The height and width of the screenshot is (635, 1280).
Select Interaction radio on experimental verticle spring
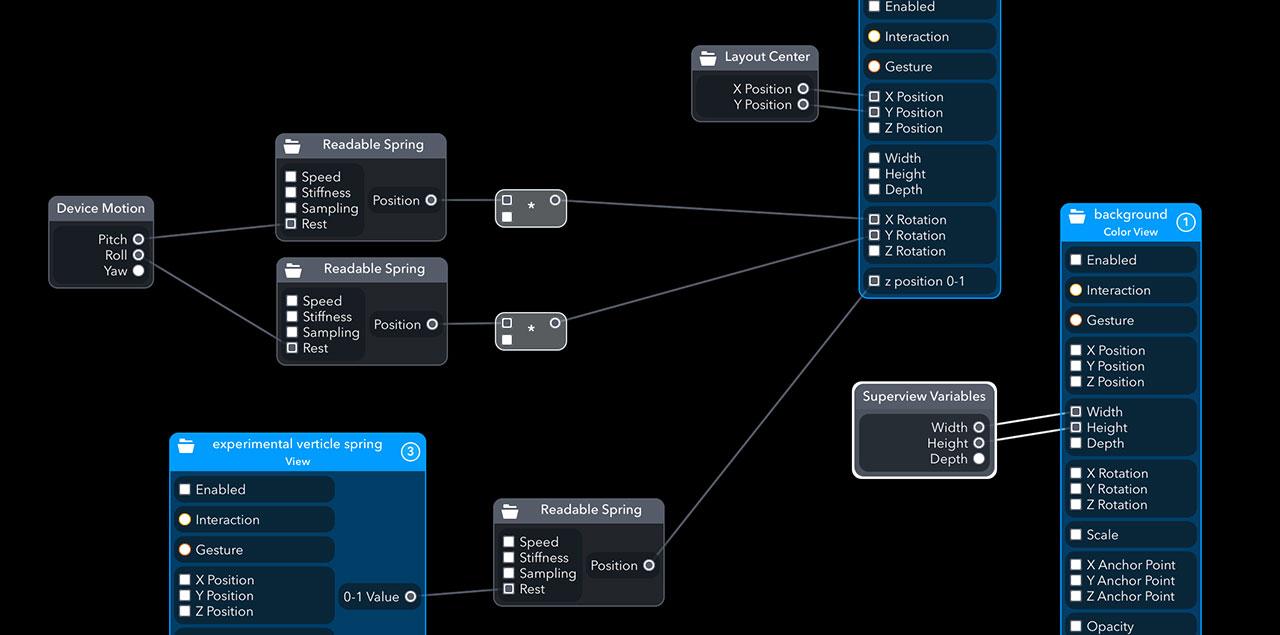184,520
